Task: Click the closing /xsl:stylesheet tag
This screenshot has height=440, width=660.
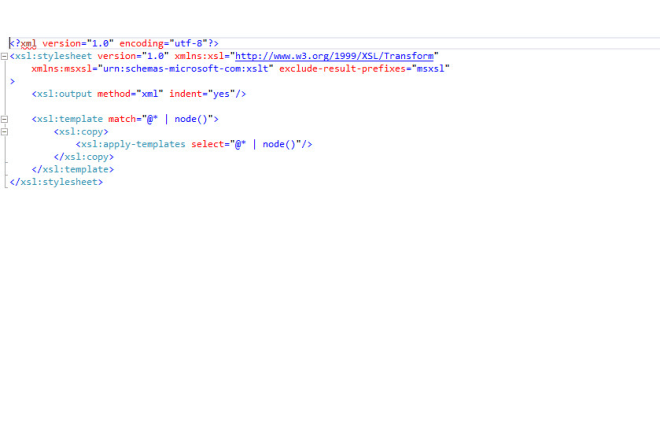Action: tap(56, 182)
